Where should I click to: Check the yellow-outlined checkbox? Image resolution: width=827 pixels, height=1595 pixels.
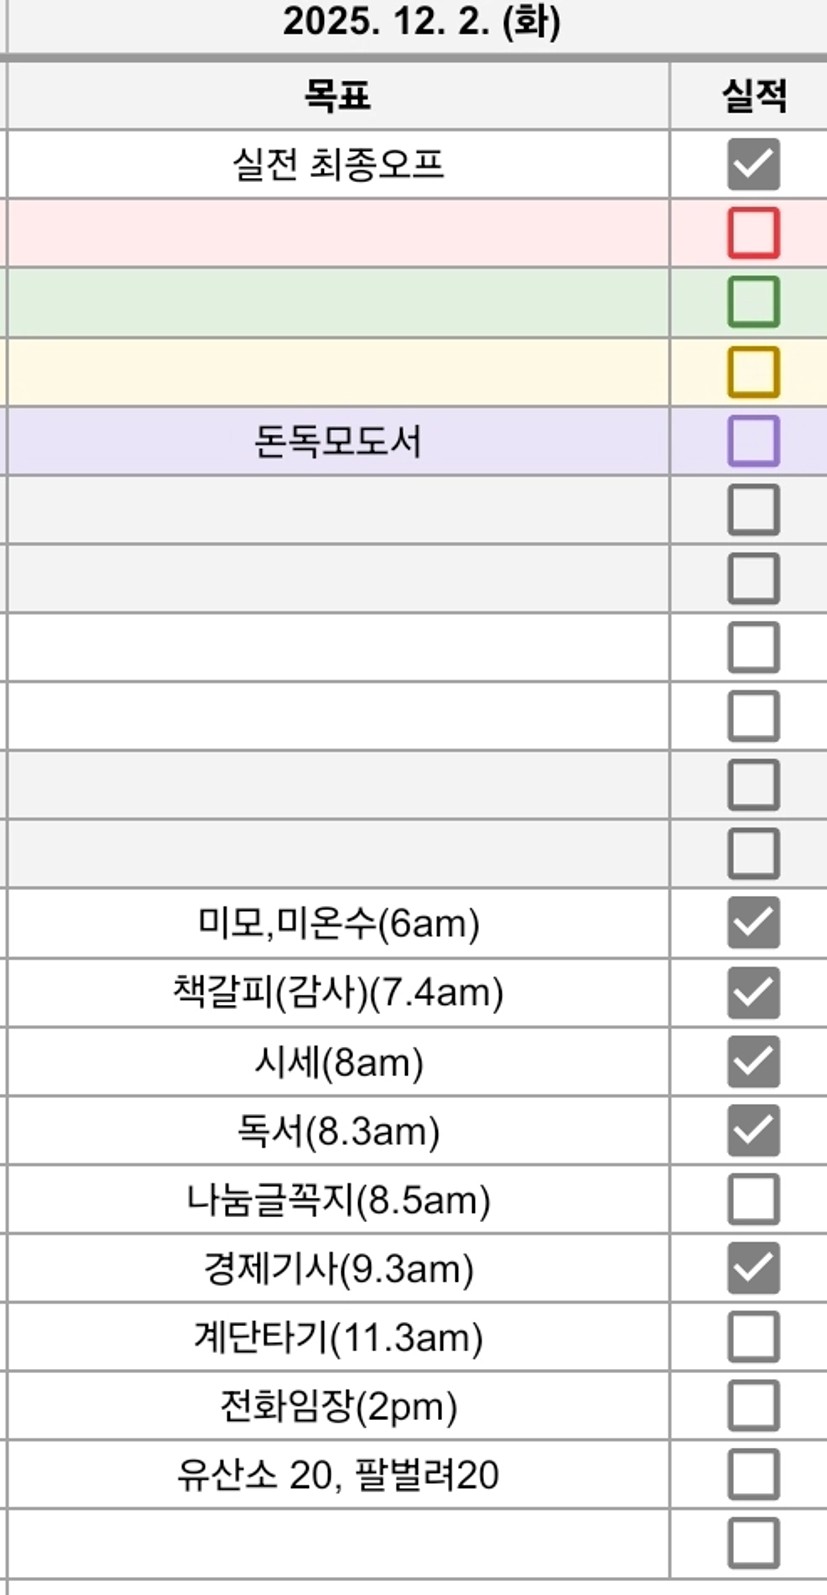coord(753,372)
